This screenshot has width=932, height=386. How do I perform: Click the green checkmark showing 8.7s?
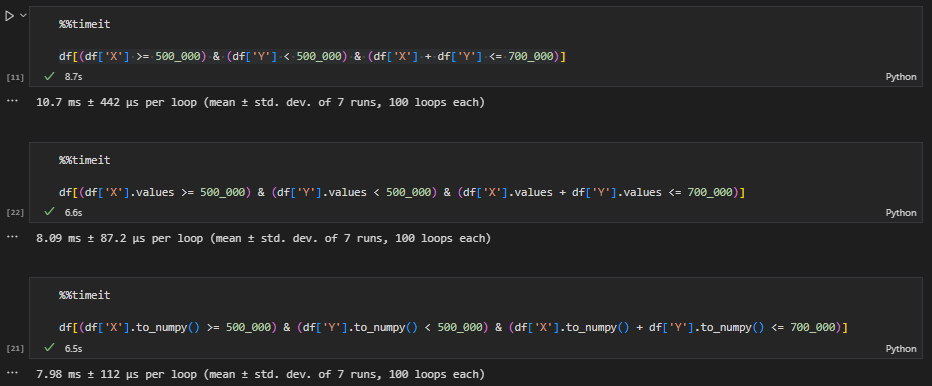point(49,77)
